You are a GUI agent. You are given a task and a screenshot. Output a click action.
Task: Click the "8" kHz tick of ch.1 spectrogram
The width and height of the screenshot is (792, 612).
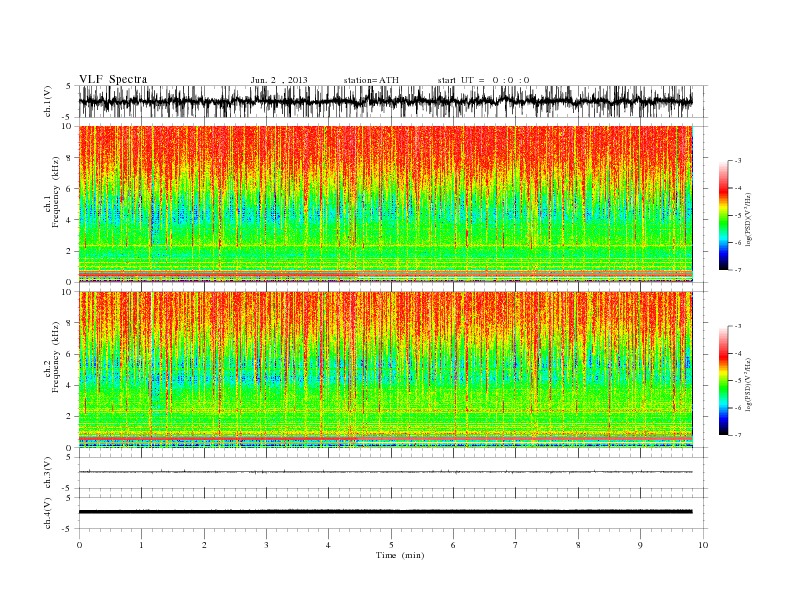[x=70, y=158]
